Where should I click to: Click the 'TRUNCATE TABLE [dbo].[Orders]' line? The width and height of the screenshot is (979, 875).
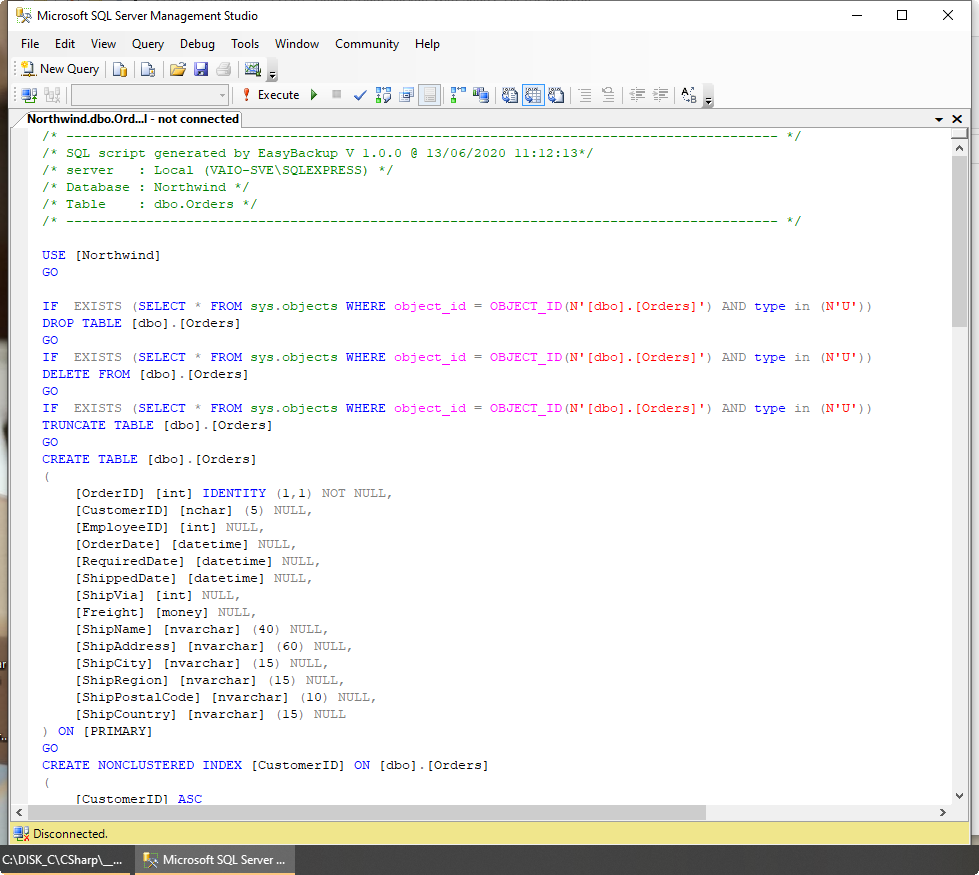[157, 425]
